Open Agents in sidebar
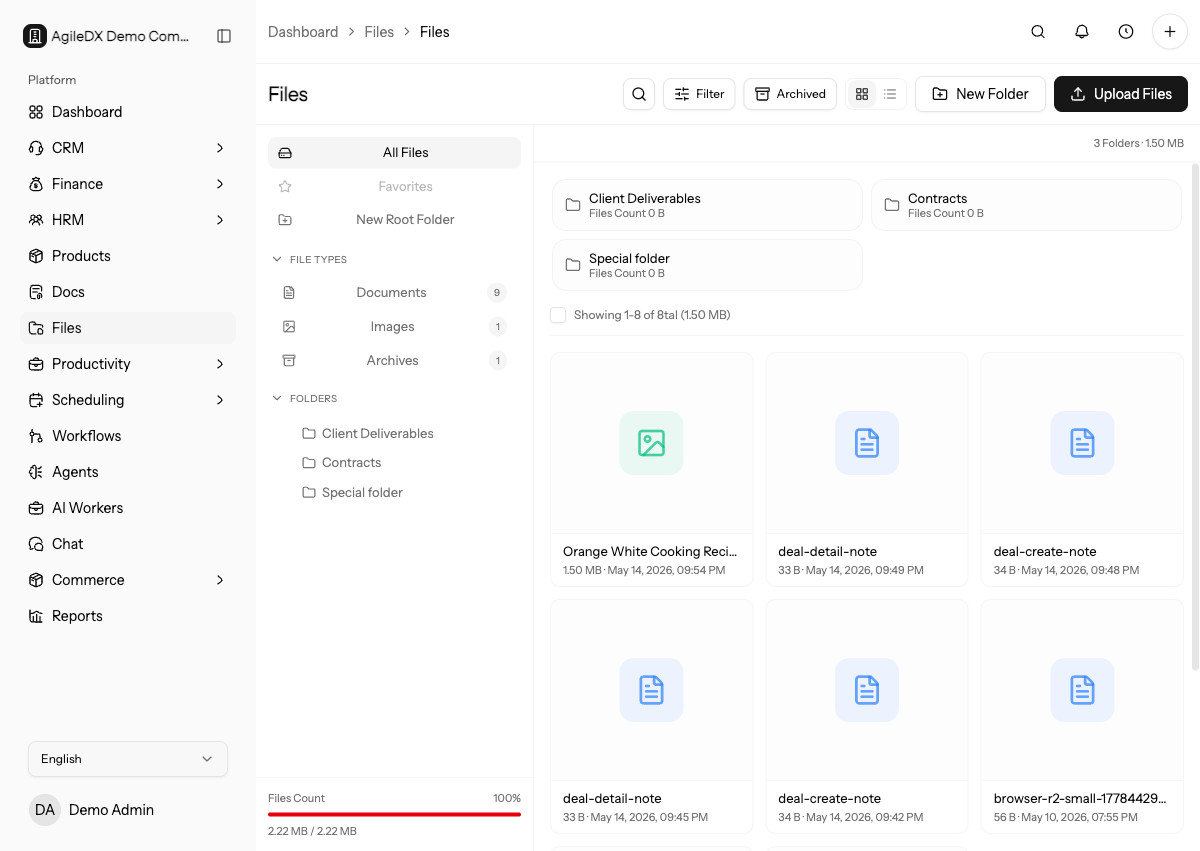Viewport: 1200px width, 851px height. (x=128, y=472)
